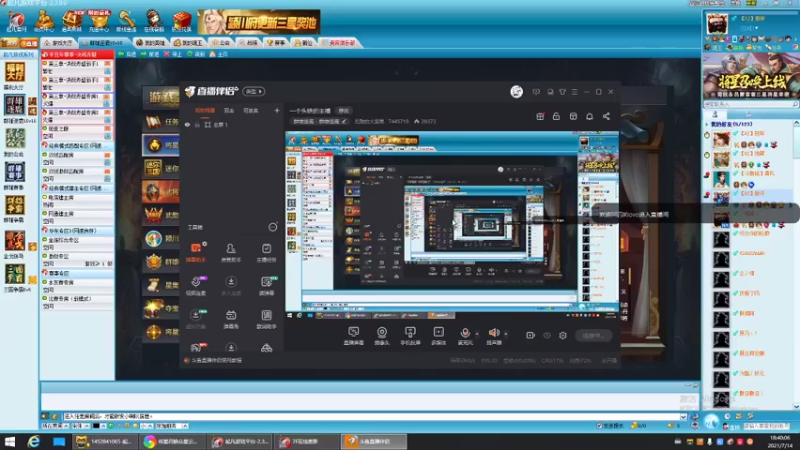Open the toolbox more options circle button
This screenshot has width=800, height=450.
pos(272,227)
